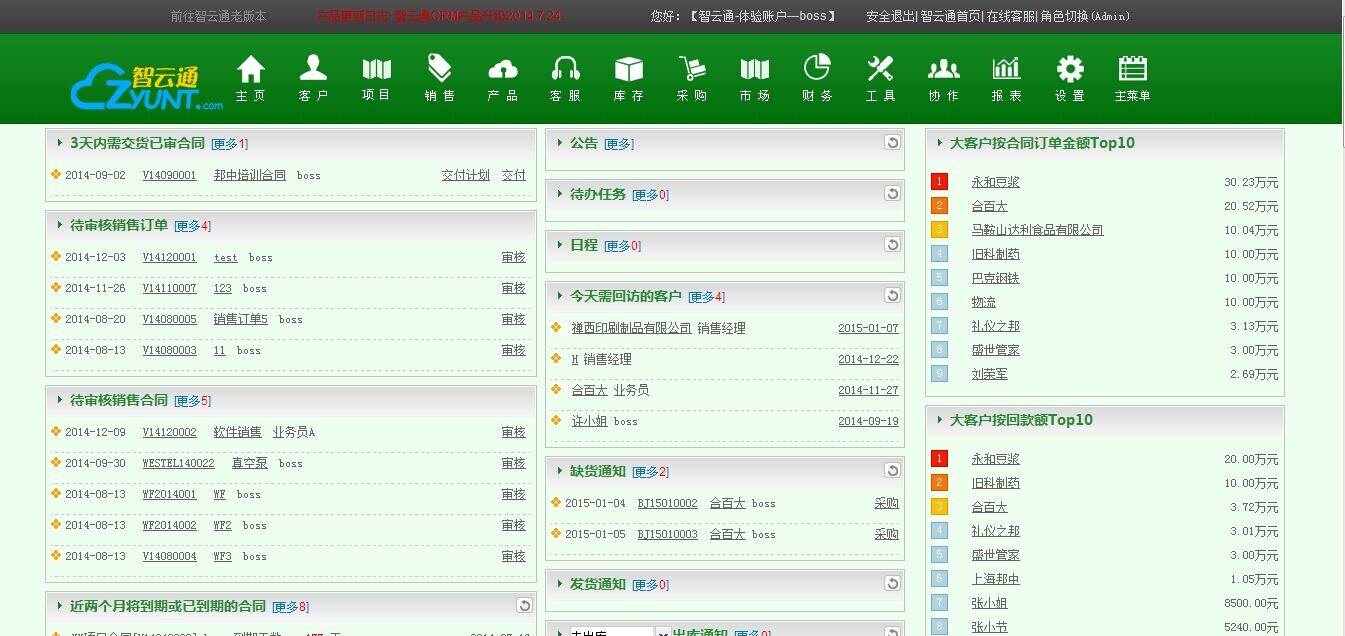Open 更多 in 缺货通知 panel
This screenshot has width=1345, height=636.
(650, 472)
